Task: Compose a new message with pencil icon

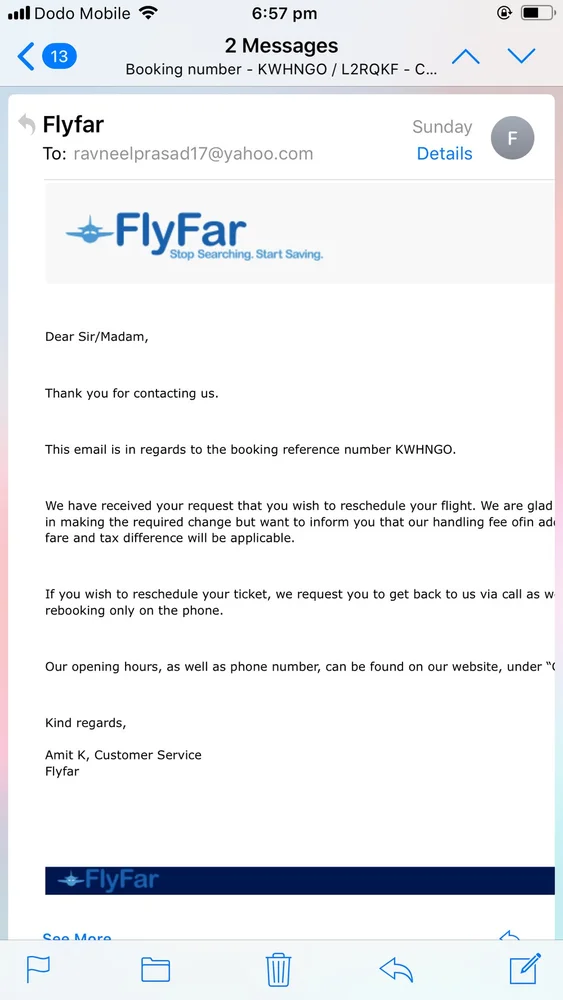Action: pyautogui.click(x=525, y=969)
